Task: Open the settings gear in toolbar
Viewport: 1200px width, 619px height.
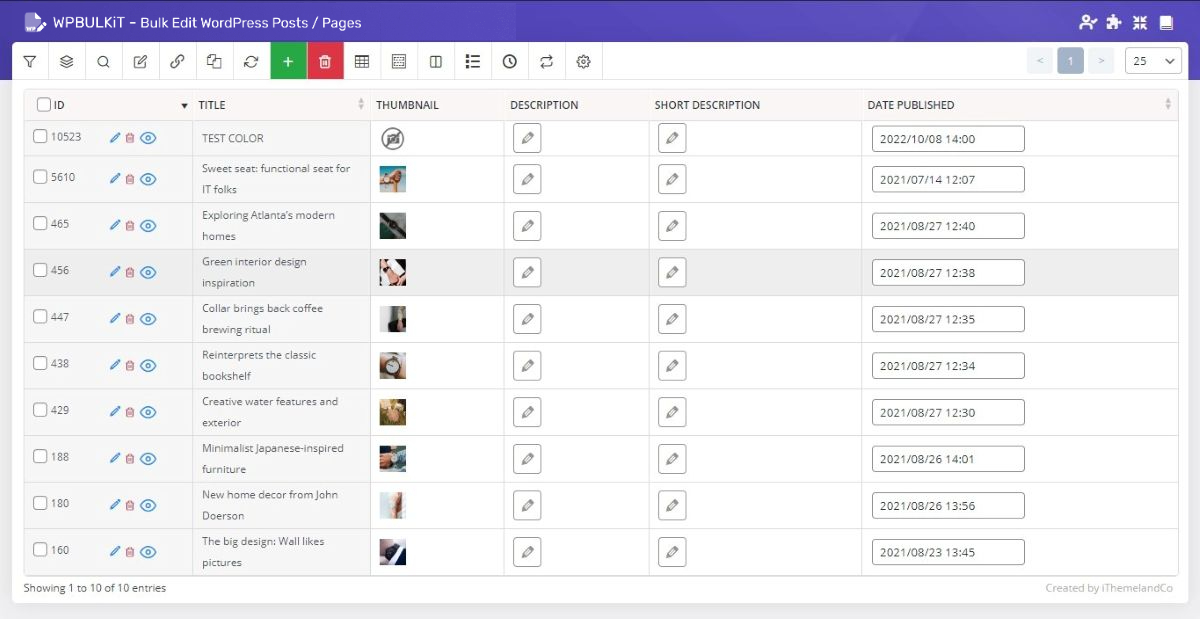Action: coord(584,62)
